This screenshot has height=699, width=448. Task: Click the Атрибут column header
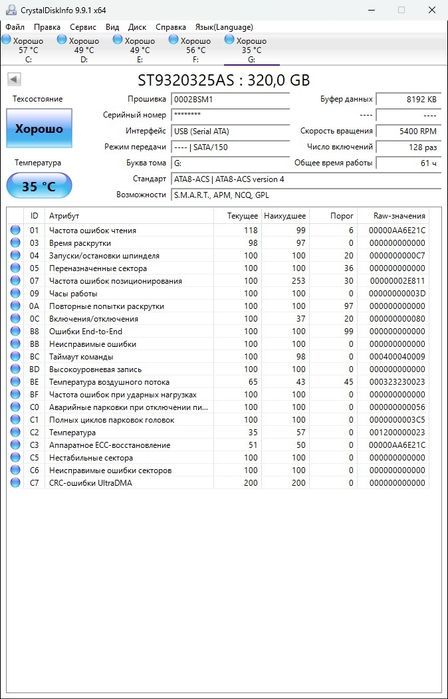[129, 216]
